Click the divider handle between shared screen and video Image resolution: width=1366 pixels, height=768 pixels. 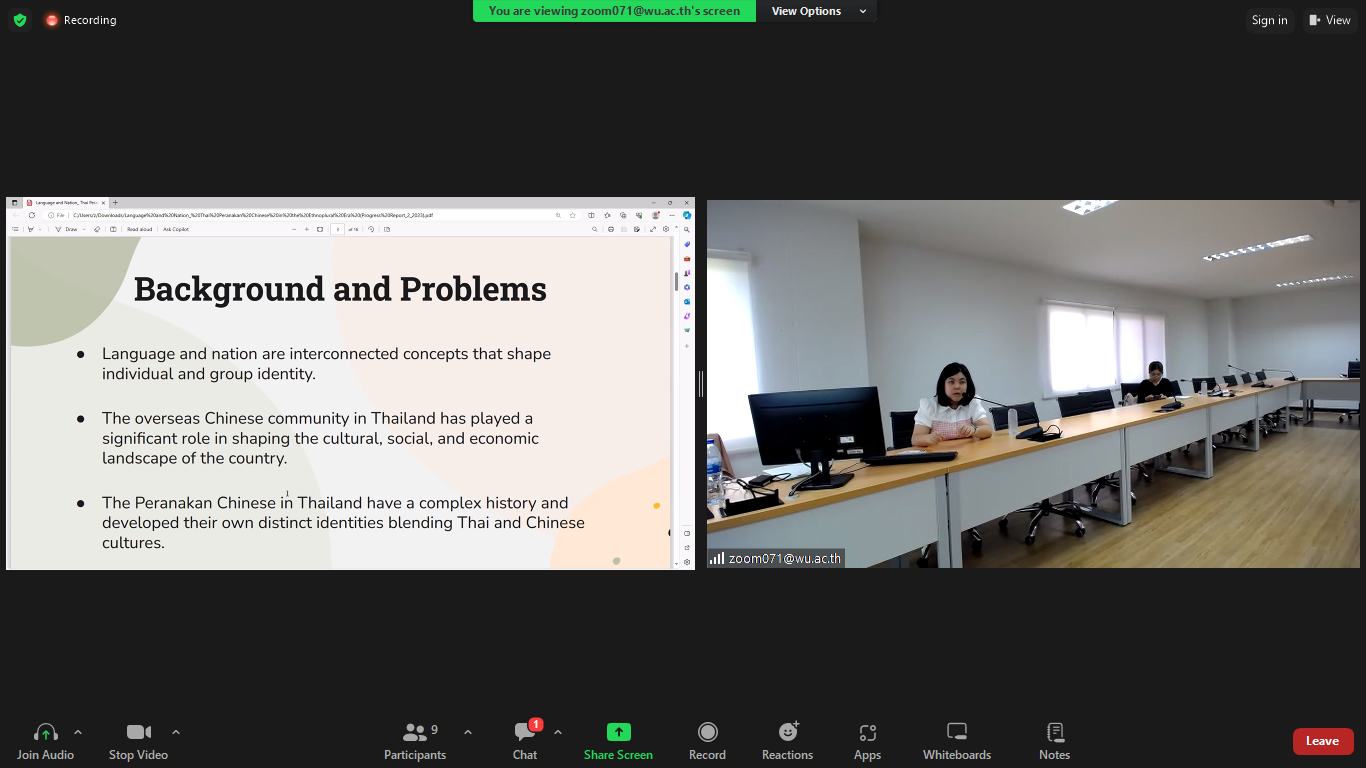click(701, 383)
